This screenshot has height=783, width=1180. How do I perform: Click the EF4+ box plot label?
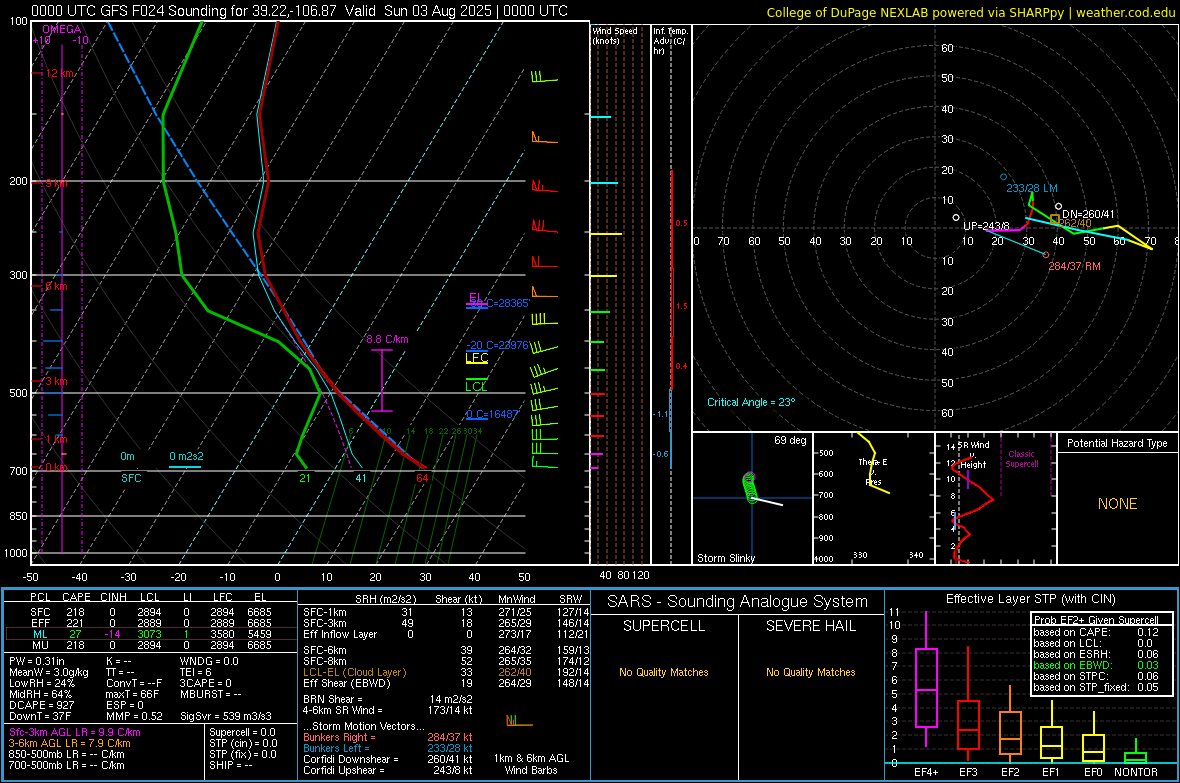tap(926, 772)
